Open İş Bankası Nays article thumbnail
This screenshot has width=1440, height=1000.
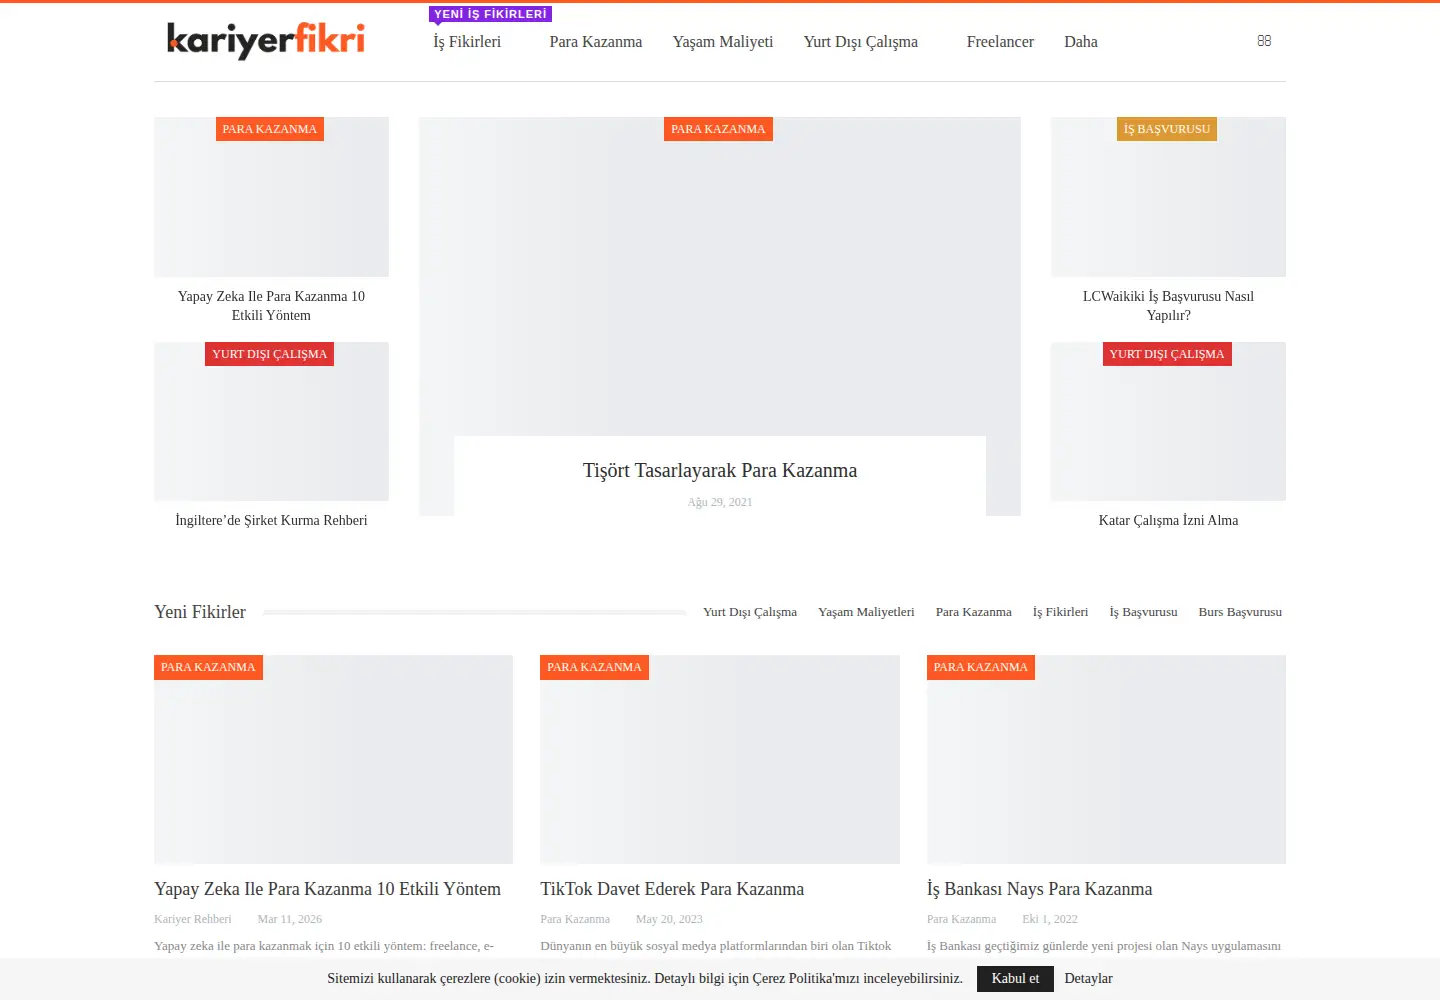[x=1106, y=760]
